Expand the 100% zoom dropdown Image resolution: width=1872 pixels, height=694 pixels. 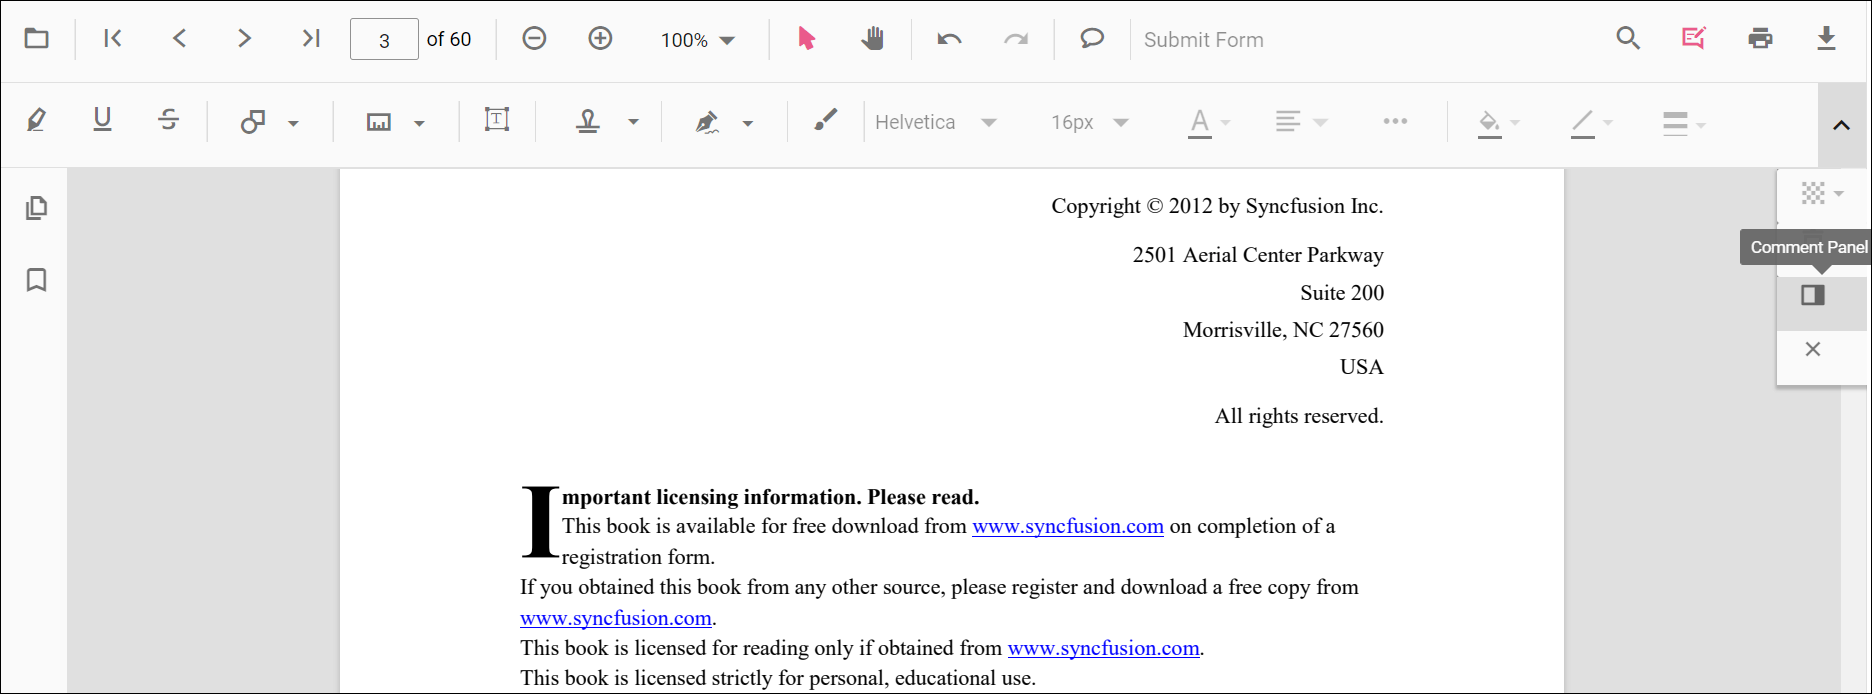[698, 40]
